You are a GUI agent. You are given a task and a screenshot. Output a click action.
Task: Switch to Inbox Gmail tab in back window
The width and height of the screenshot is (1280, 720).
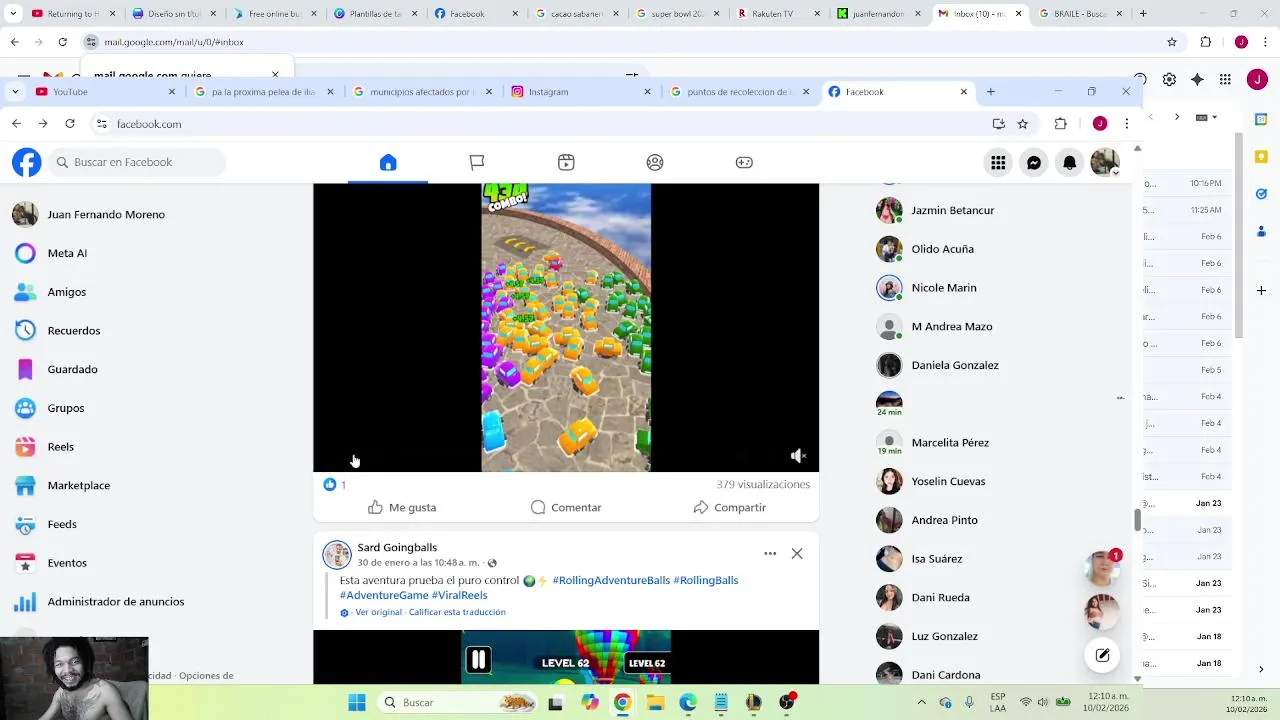click(981, 14)
